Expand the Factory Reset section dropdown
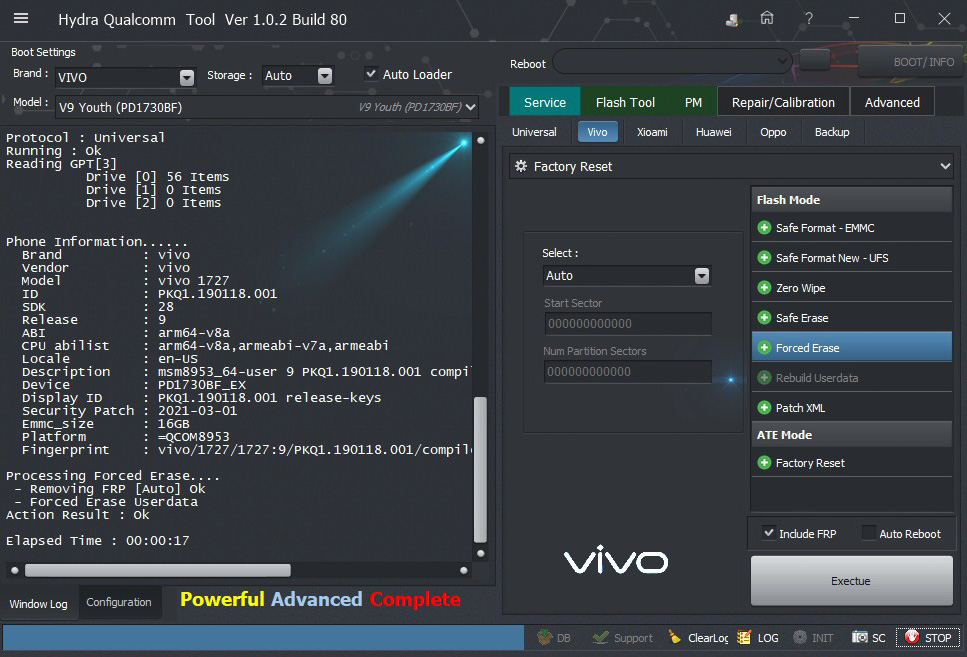967x657 pixels. pos(945,166)
